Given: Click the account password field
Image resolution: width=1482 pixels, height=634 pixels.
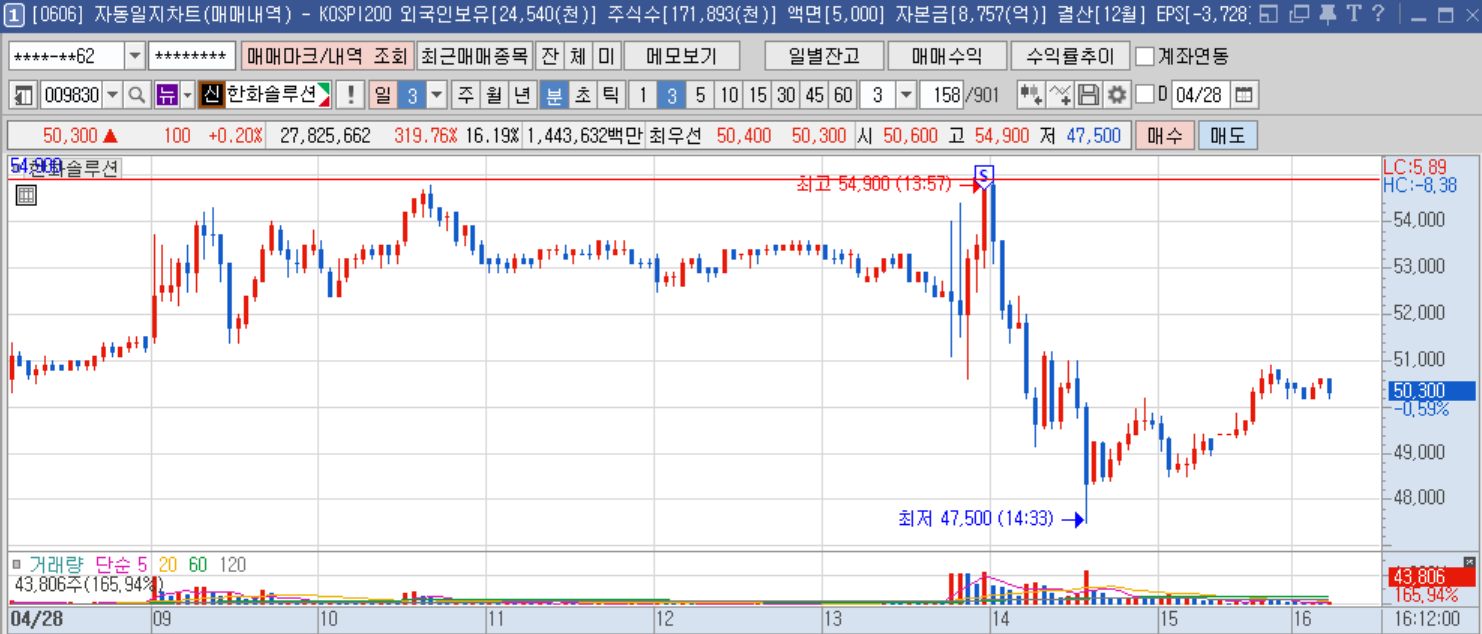Looking at the screenshot, I should [x=192, y=56].
